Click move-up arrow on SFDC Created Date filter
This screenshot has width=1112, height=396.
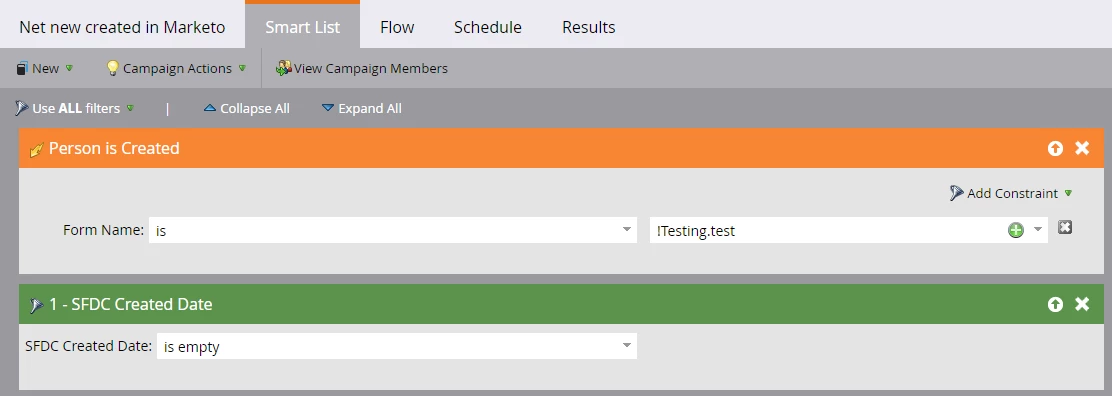coord(1055,304)
